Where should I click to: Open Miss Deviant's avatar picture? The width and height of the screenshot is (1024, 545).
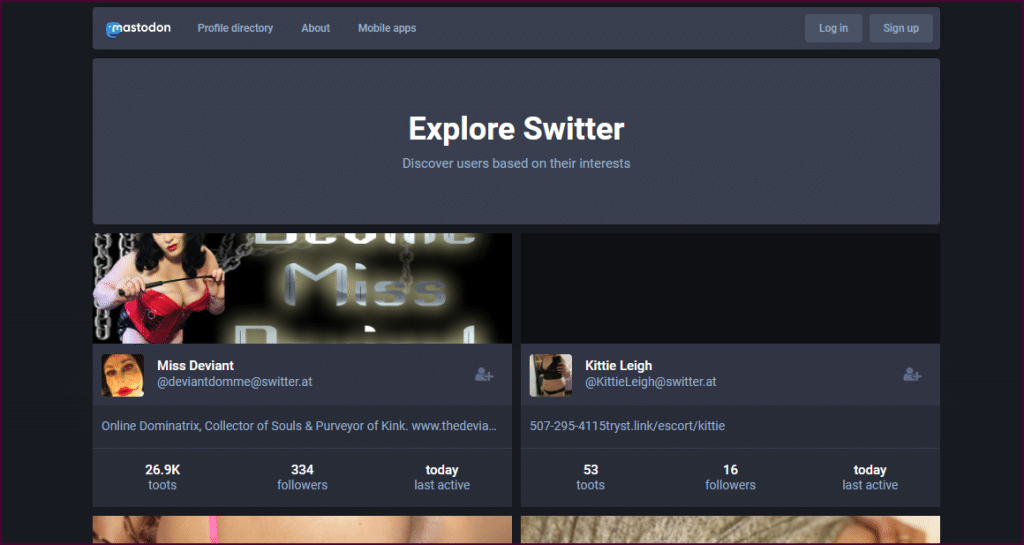(x=123, y=375)
